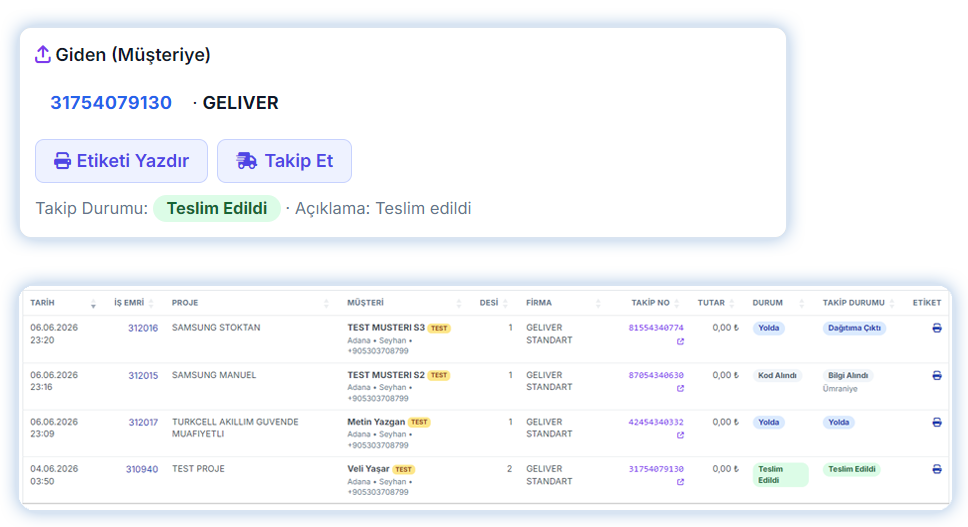Click the Kod Alındı status badge
The width and height of the screenshot is (968, 527).
[777, 375]
